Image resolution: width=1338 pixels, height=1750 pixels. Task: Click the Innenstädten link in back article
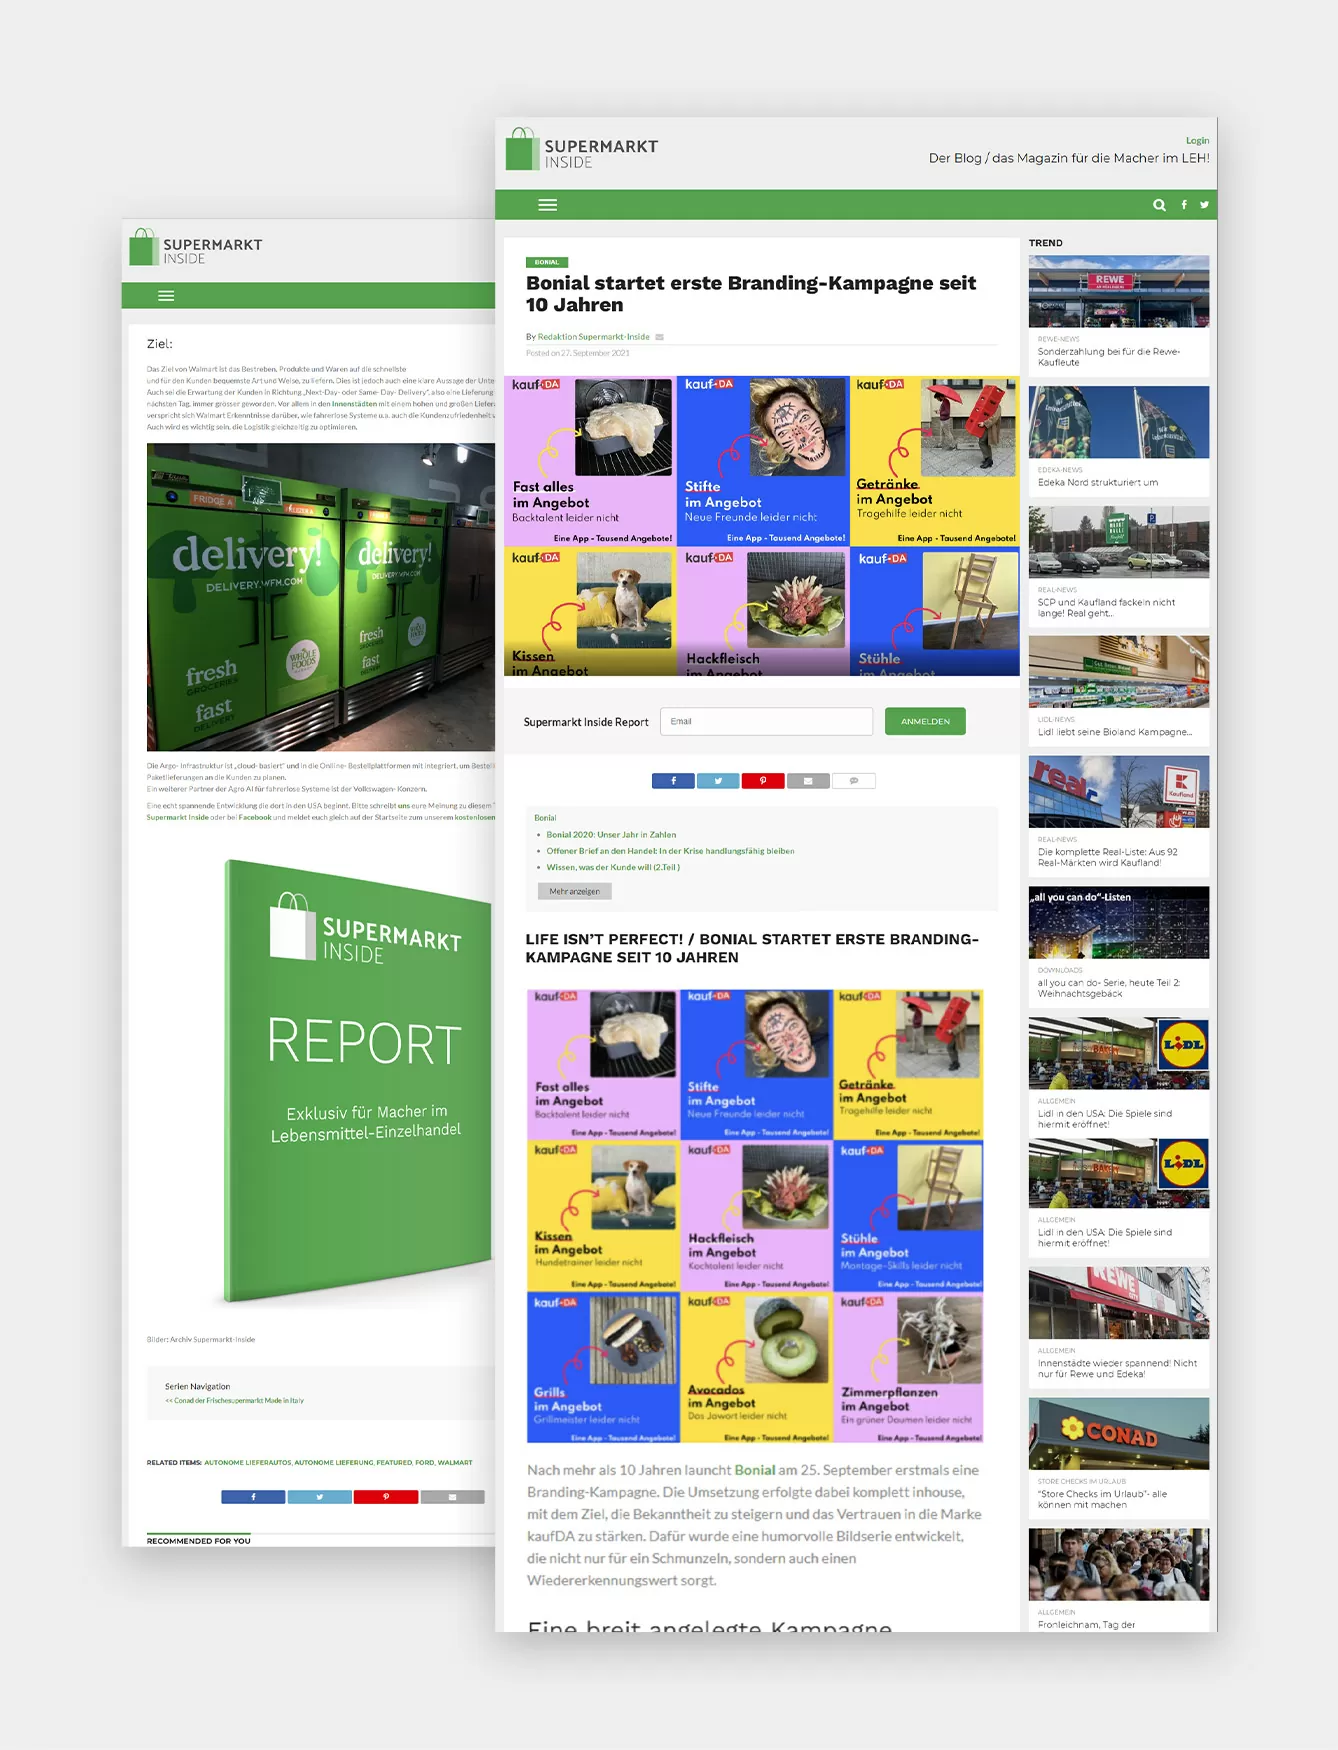click(x=354, y=404)
